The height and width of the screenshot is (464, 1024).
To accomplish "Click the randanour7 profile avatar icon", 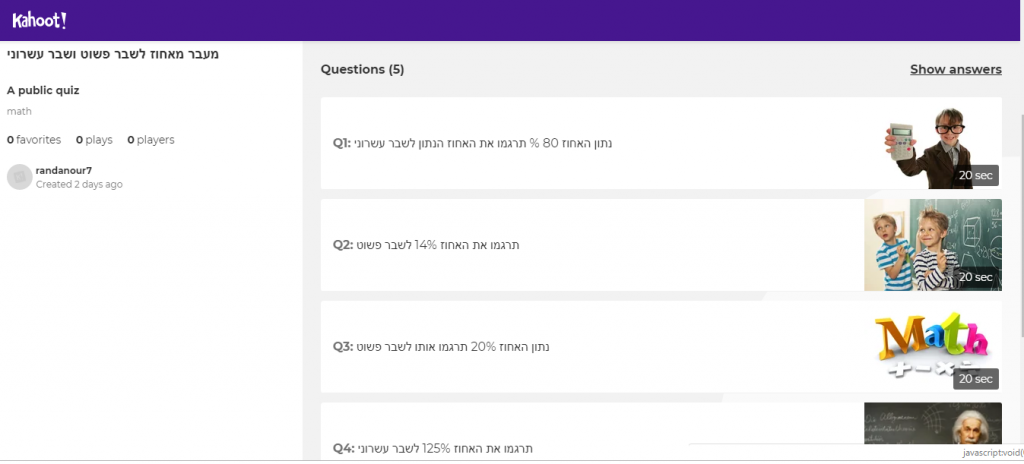I will [x=19, y=177].
